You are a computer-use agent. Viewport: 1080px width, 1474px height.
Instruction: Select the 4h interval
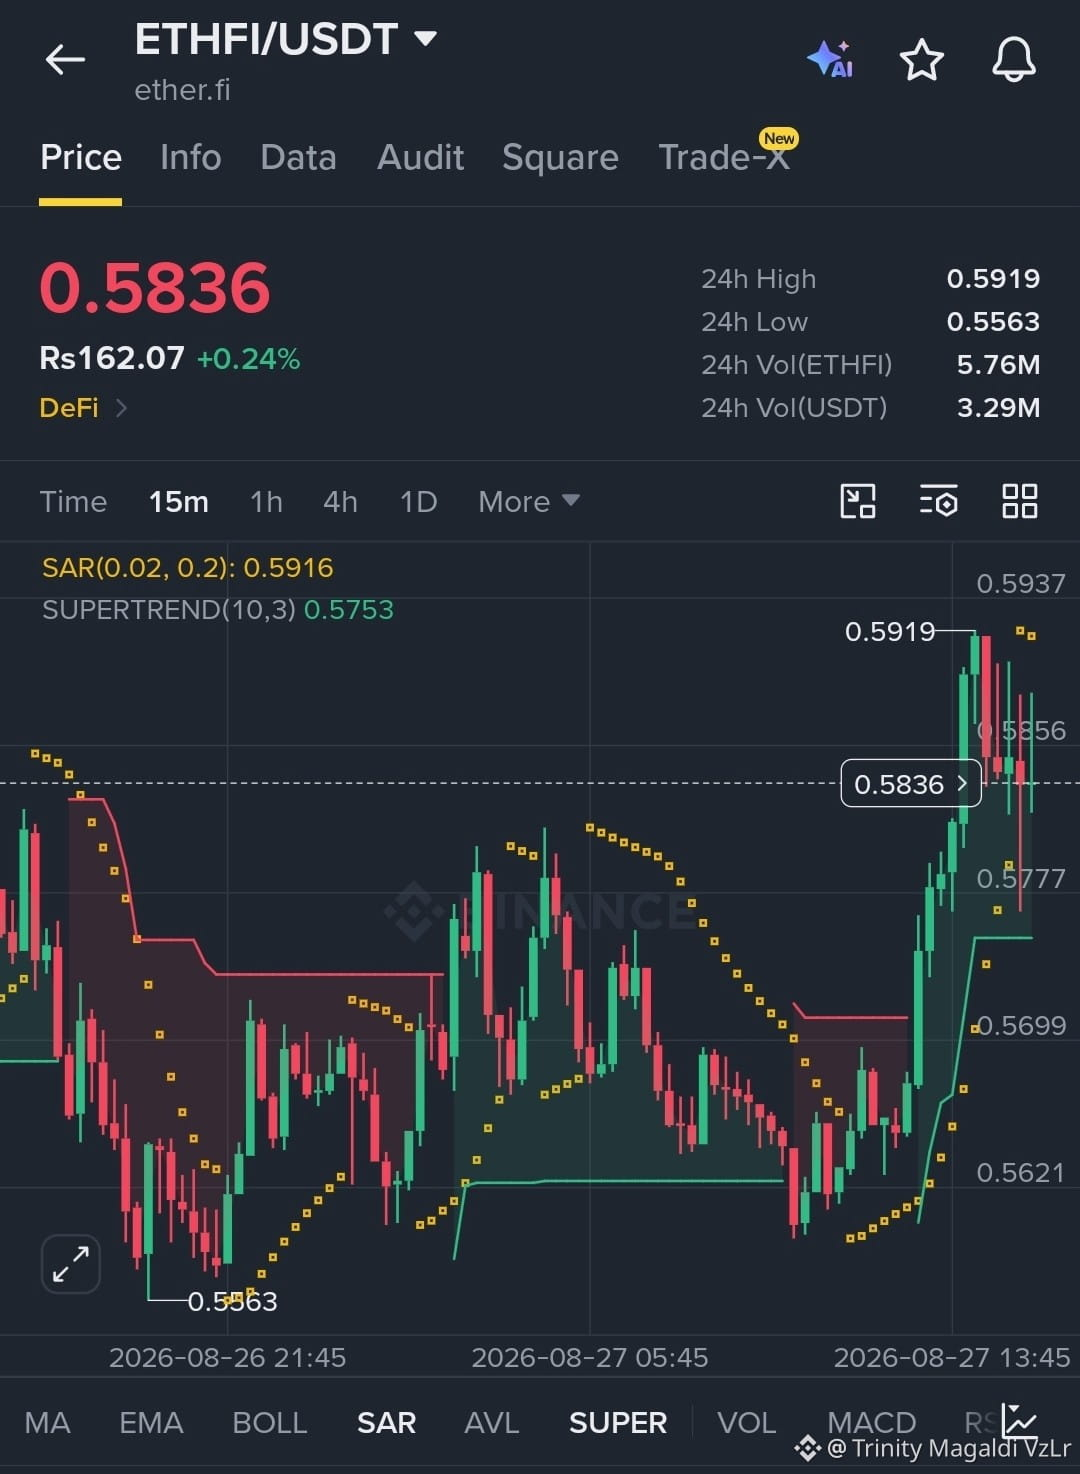[340, 501]
